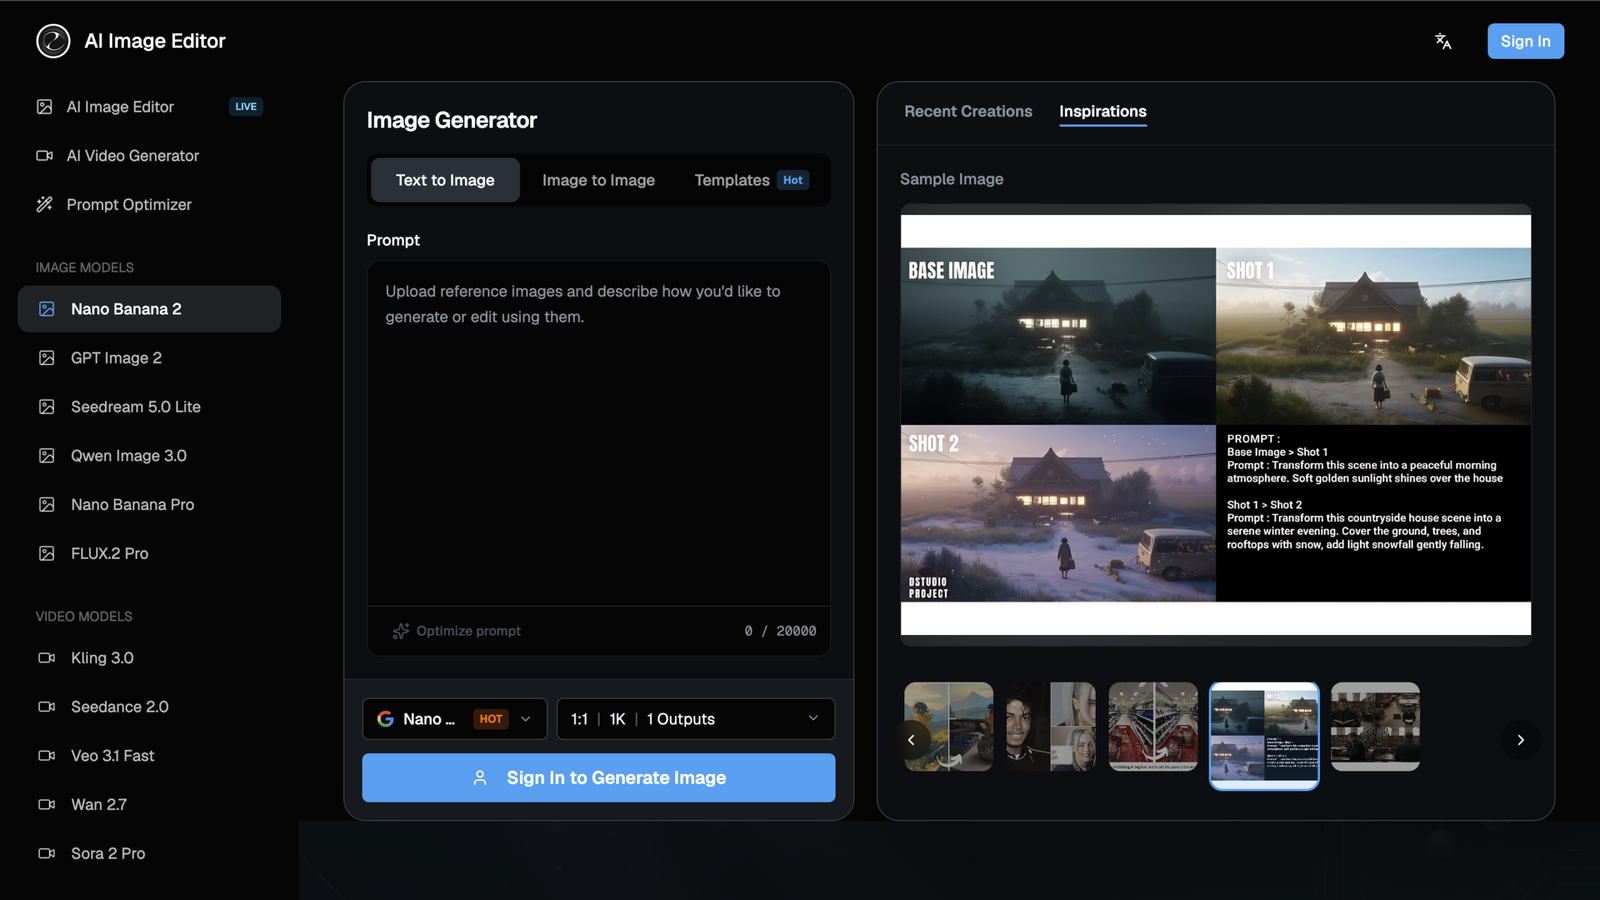The height and width of the screenshot is (900, 1600).
Task: Switch to the Image to Image tab
Action: [599, 180]
